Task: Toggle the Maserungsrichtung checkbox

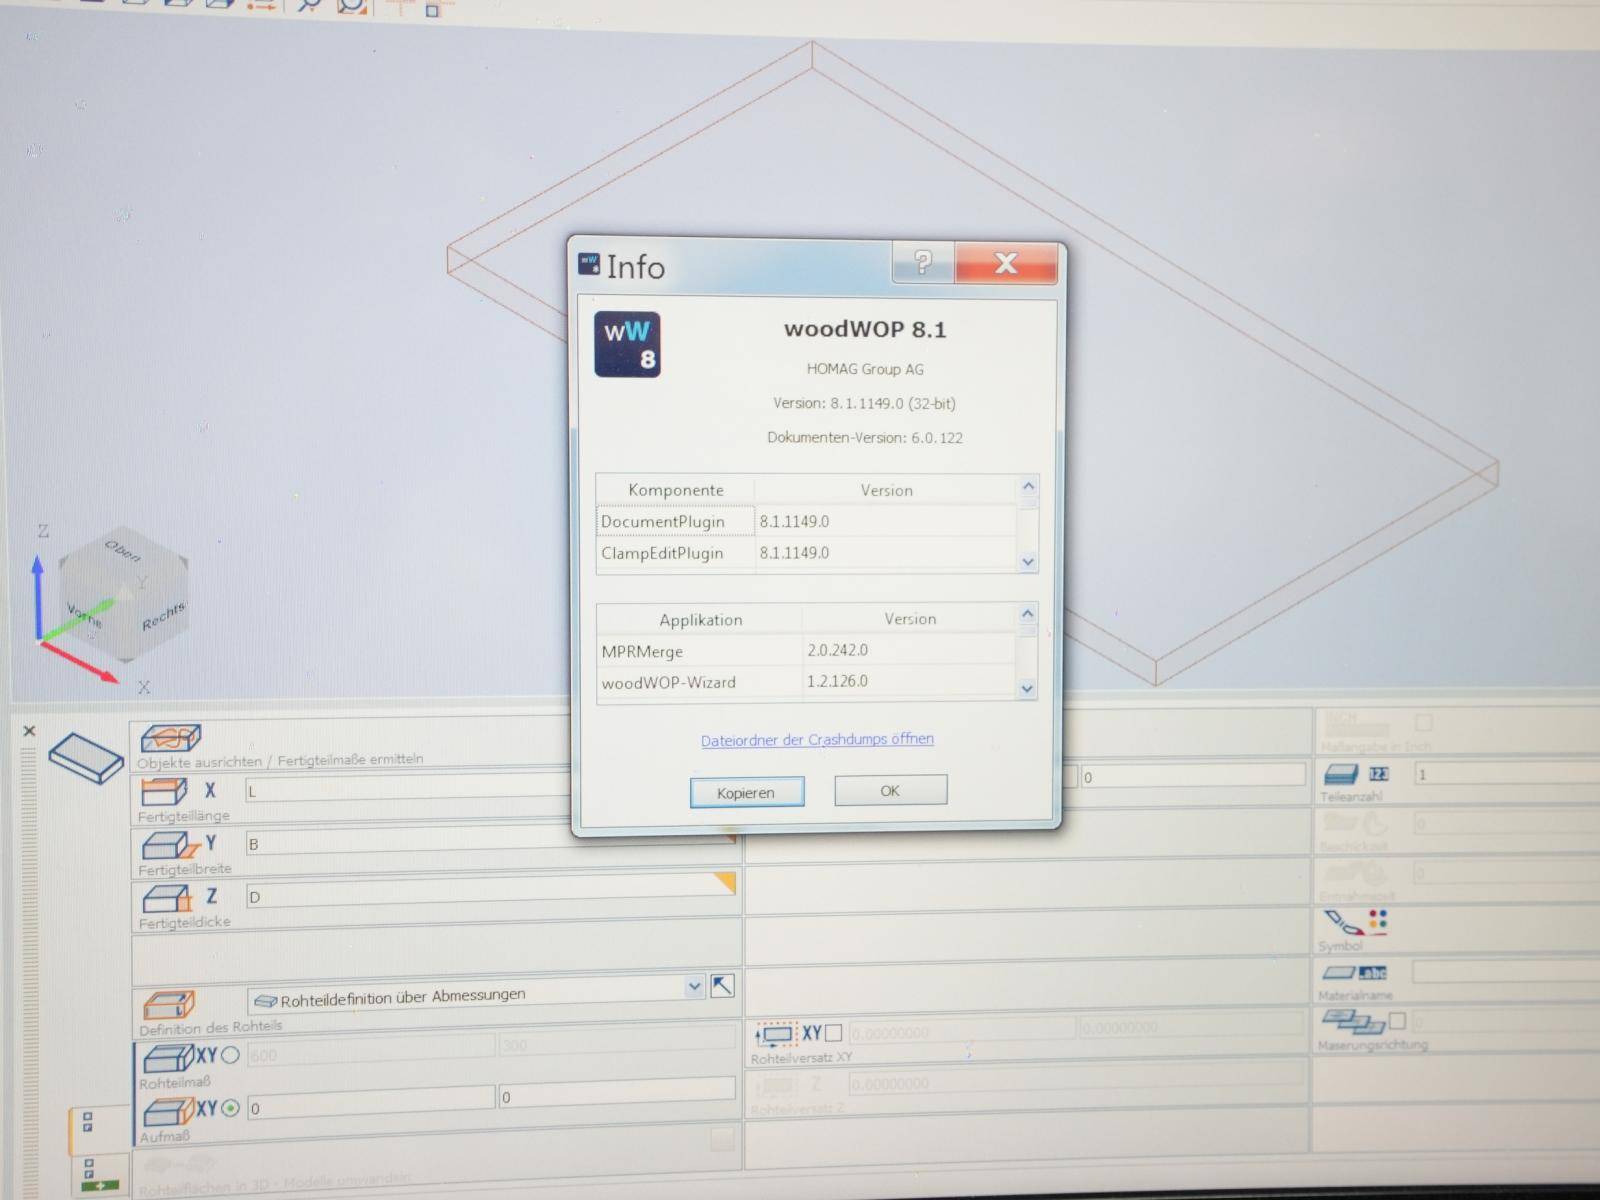Action: (x=1397, y=1020)
